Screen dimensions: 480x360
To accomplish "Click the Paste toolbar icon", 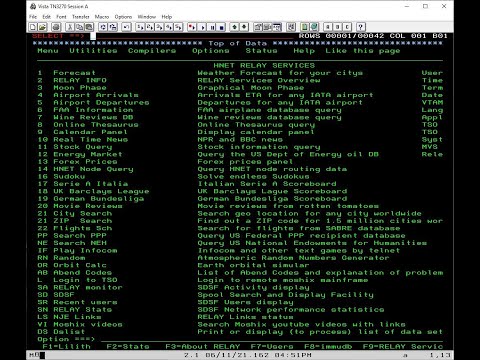I will [89, 27].
